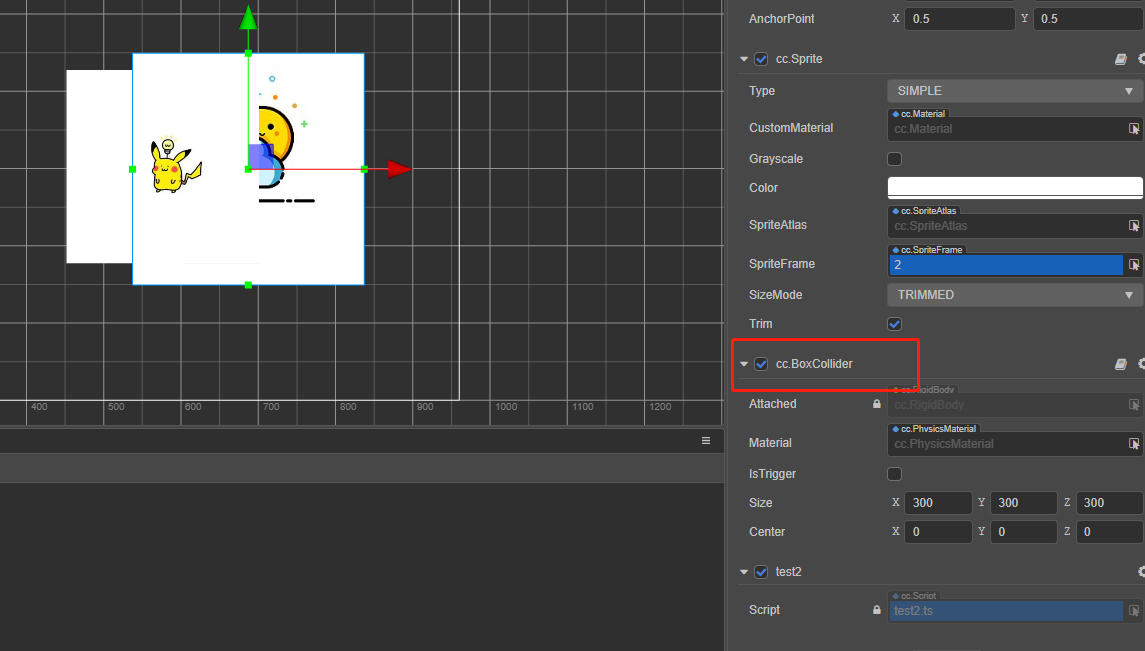Click the test2 component title
Image resolution: width=1145 pixels, height=651 pixels.
[x=789, y=572]
